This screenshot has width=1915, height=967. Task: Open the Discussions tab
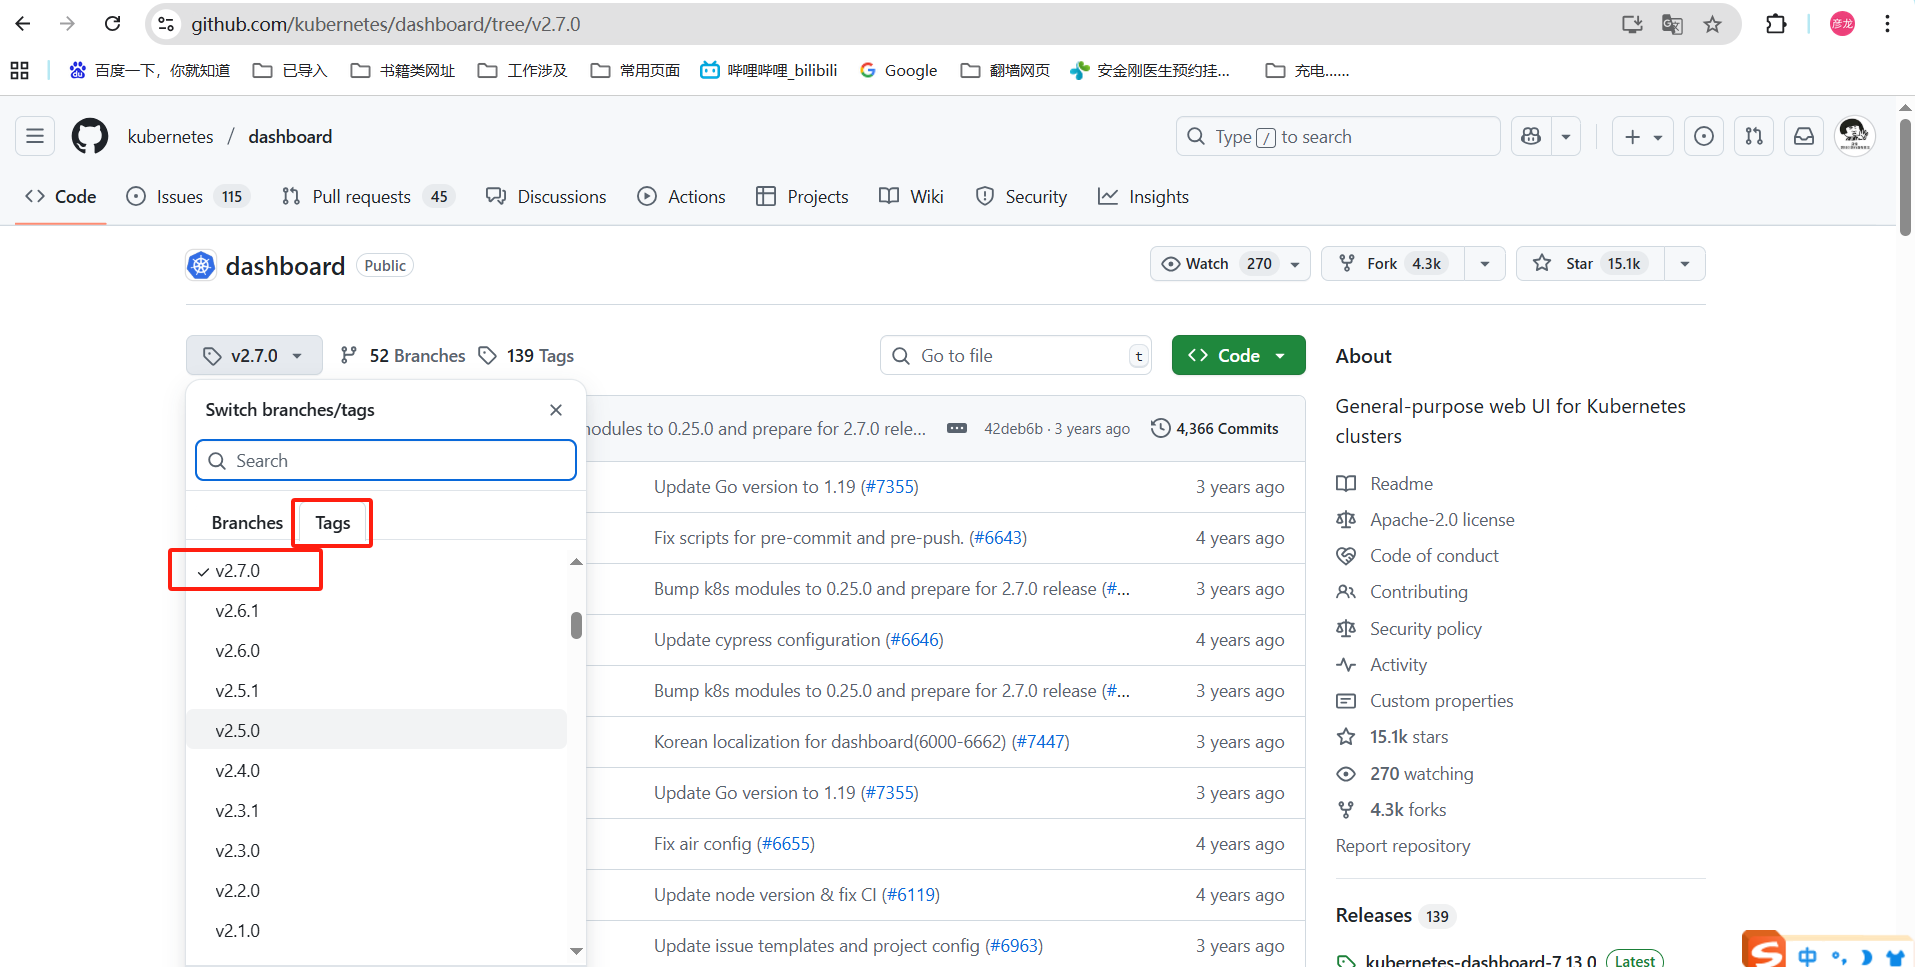(546, 197)
